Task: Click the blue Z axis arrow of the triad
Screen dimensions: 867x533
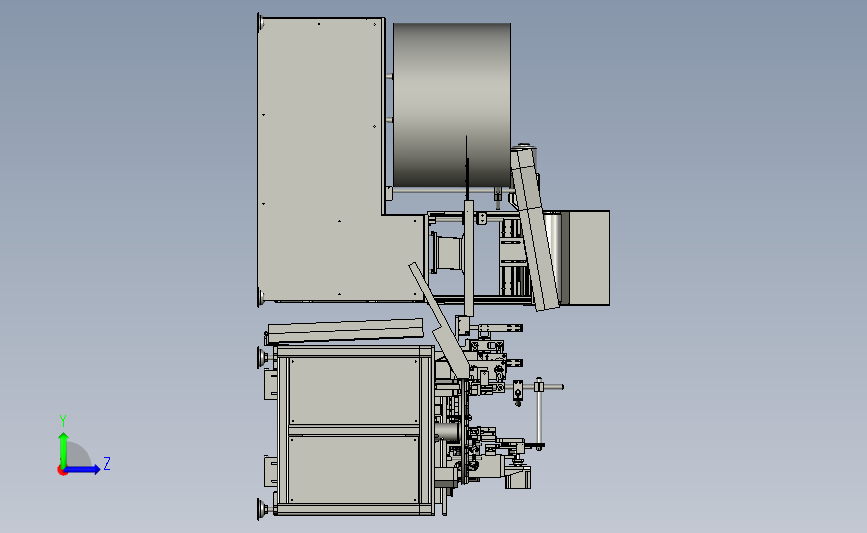Action: click(x=83, y=470)
